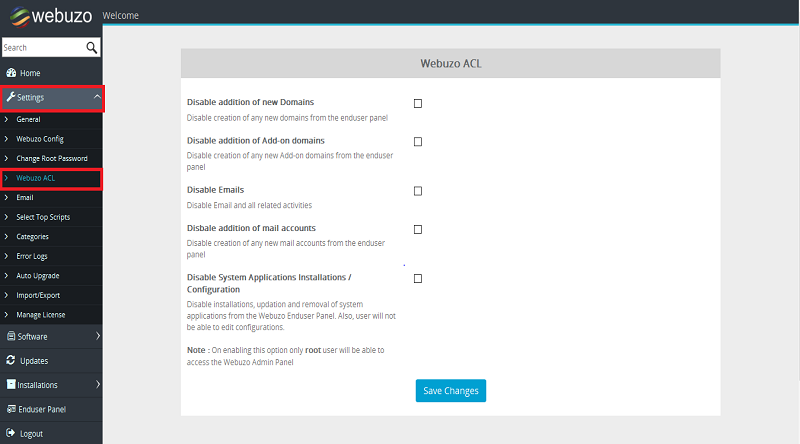Viewport: 800px width, 444px height.
Task: Click the Settings wrench icon
Action: [10, 97]
